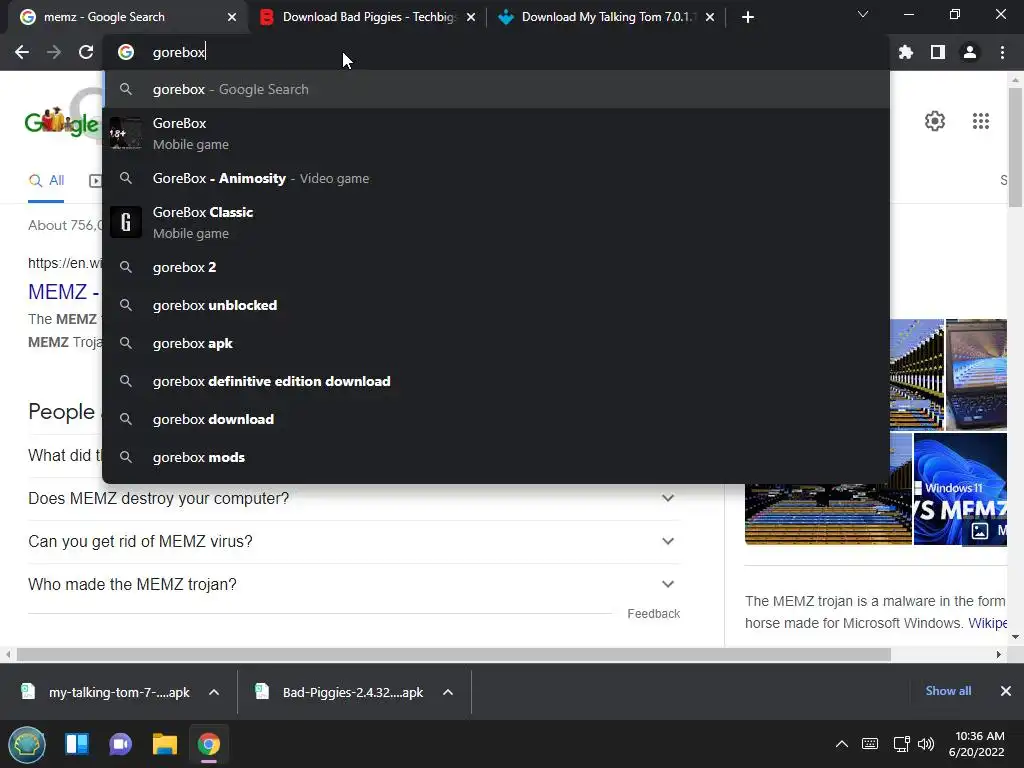Open the Windows 11 VS MEMZ image
This screenshot has width=1024, height=768.
coord(960,488)
